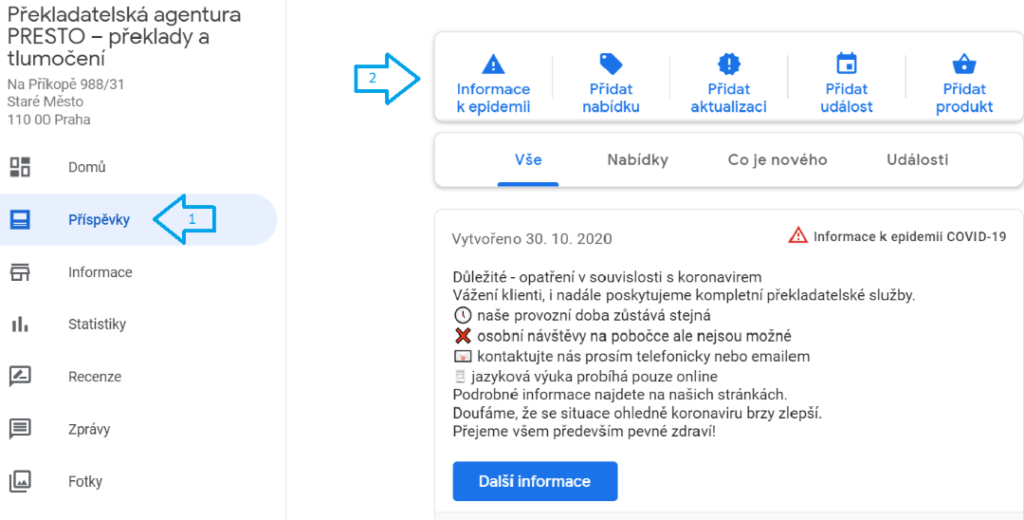Viewport: 1024px width, 520px height.
Task: Click the Přidat událost calendar icon
Action: click(x=846, y=64)
